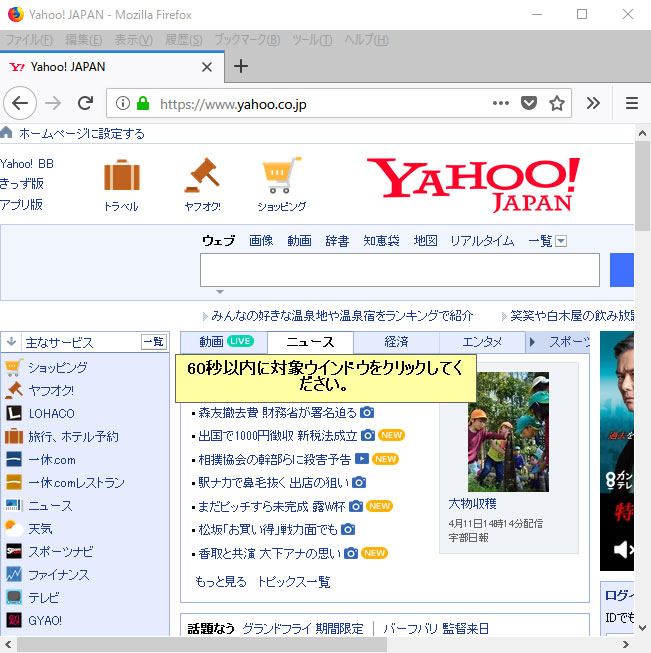Open 天気 weather in the sidebar
651x653 pixels.
coord(40,529)
